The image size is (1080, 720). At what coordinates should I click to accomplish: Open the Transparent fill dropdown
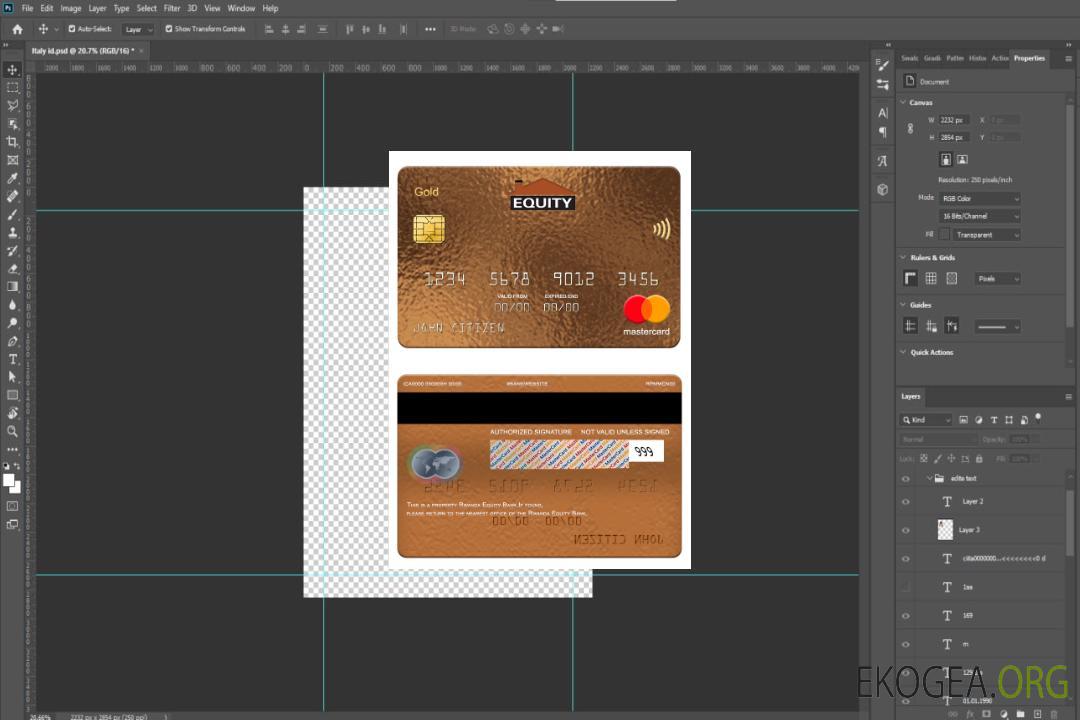point(987,235)
